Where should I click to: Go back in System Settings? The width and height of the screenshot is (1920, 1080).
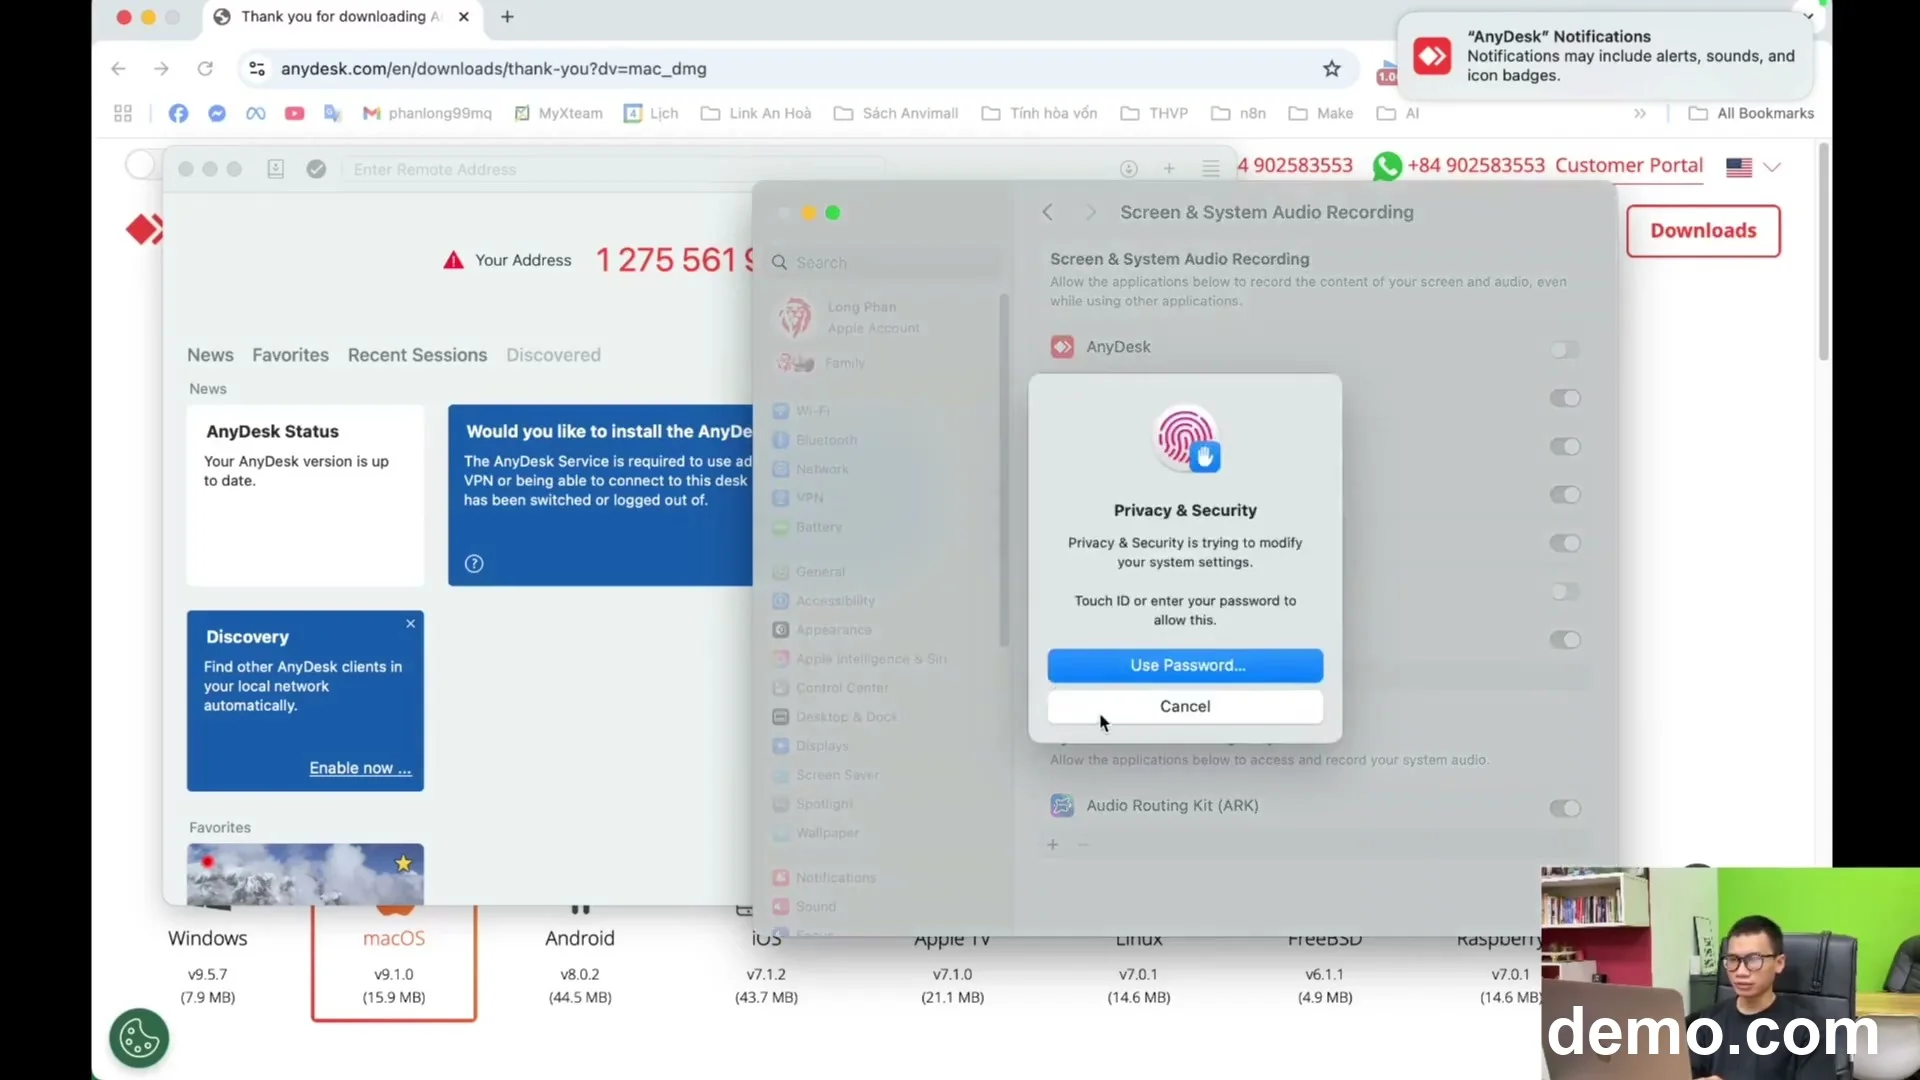coord(1047,212)
